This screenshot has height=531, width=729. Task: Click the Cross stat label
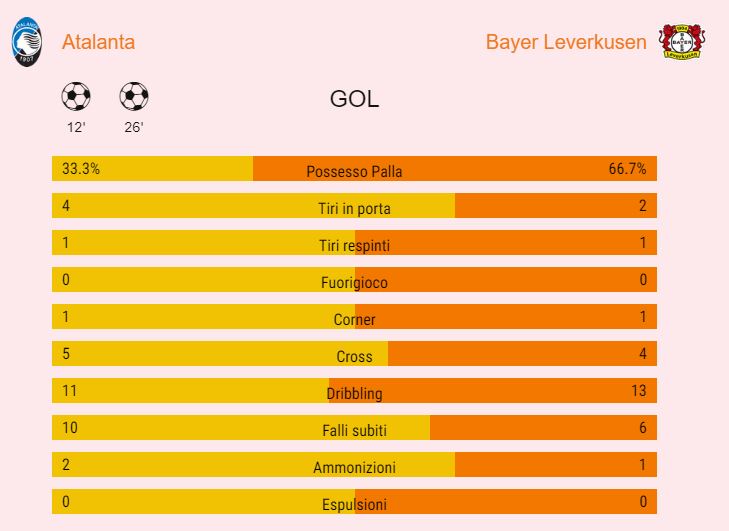point(354,357)
